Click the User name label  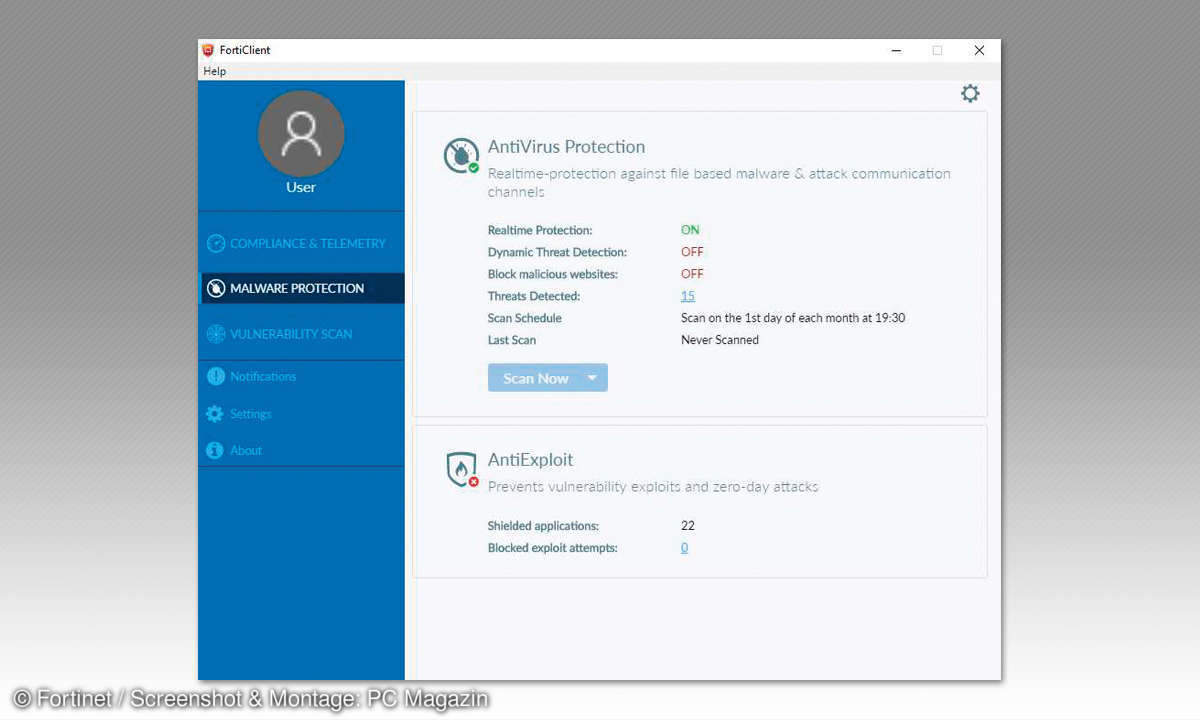pyautogui.click(x=301, y=187)
